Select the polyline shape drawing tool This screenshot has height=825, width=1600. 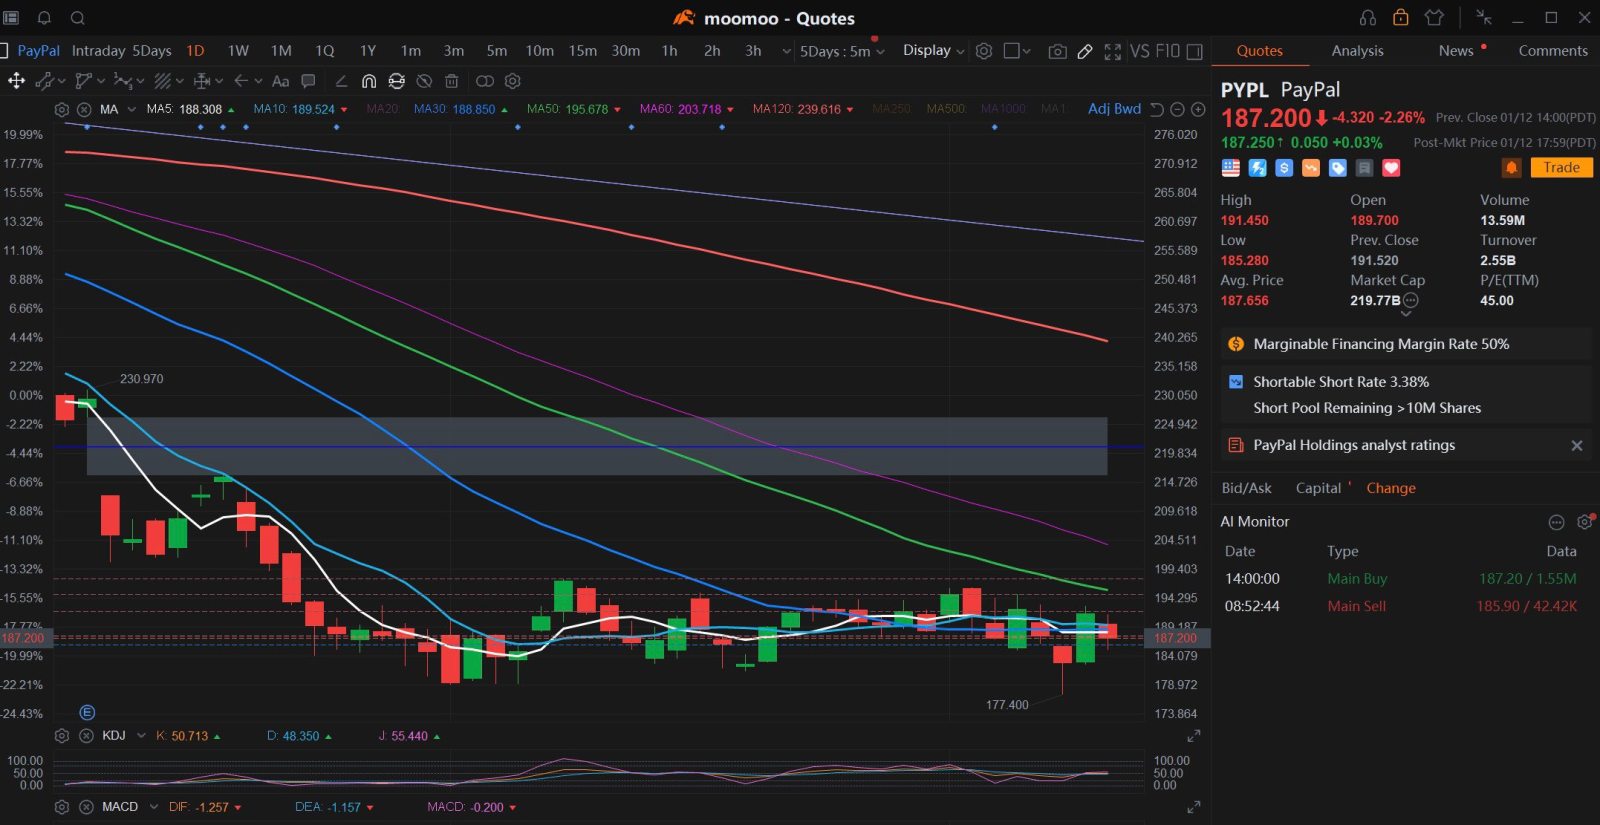84,81
